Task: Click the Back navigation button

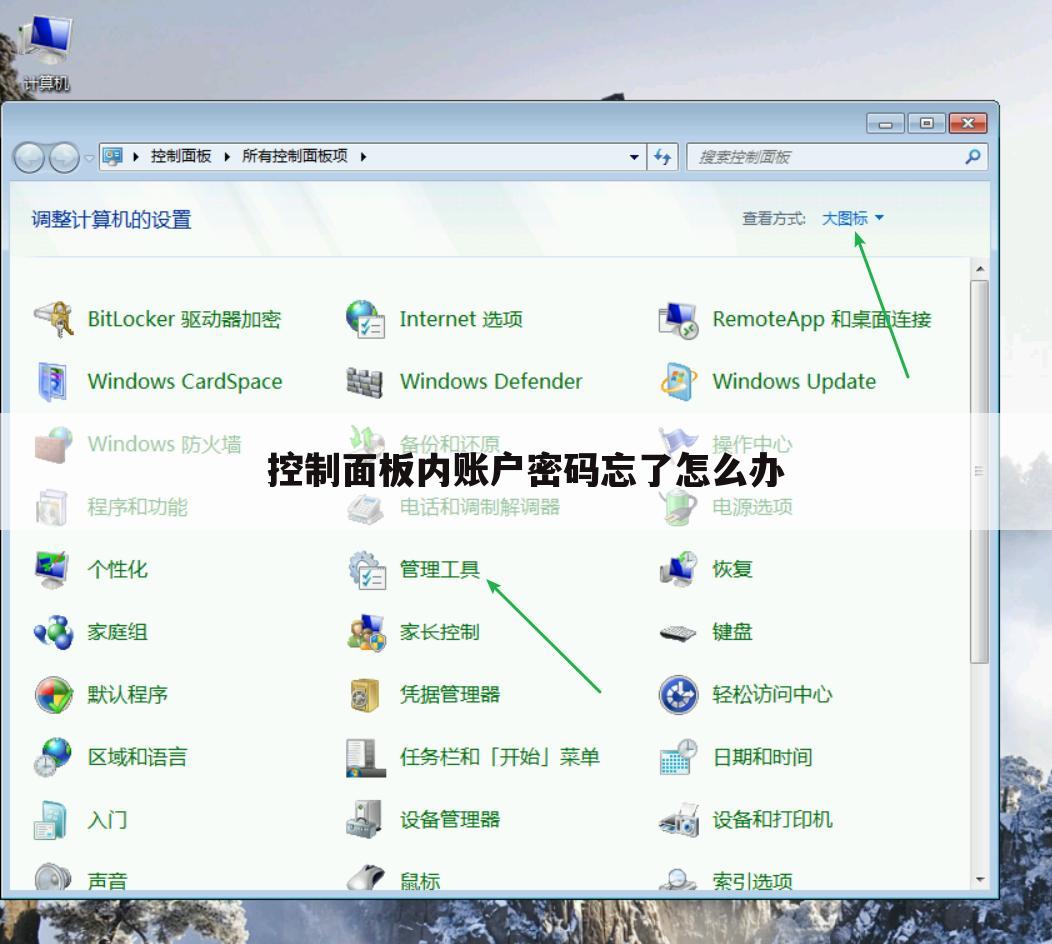Action: tap(29, 158)
